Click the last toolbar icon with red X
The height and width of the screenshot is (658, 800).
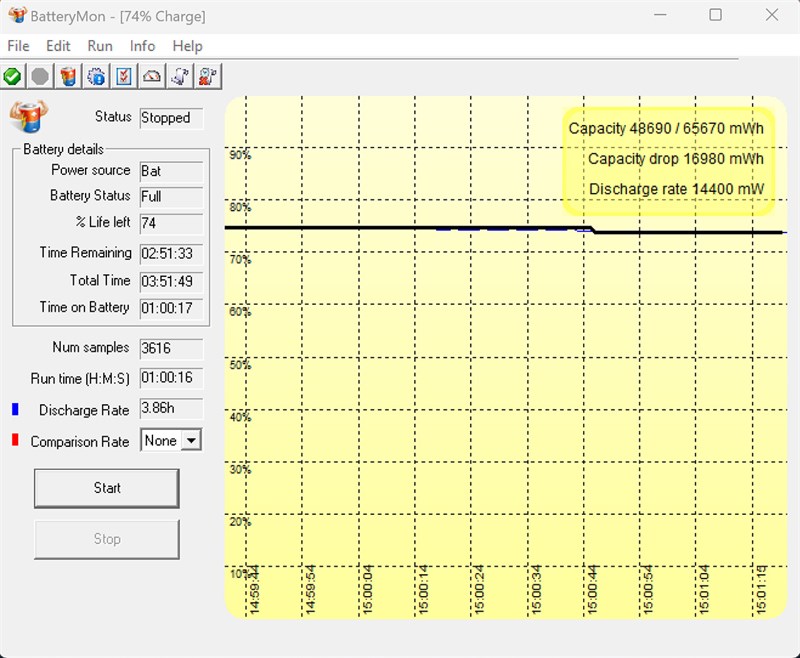[208, 76]
